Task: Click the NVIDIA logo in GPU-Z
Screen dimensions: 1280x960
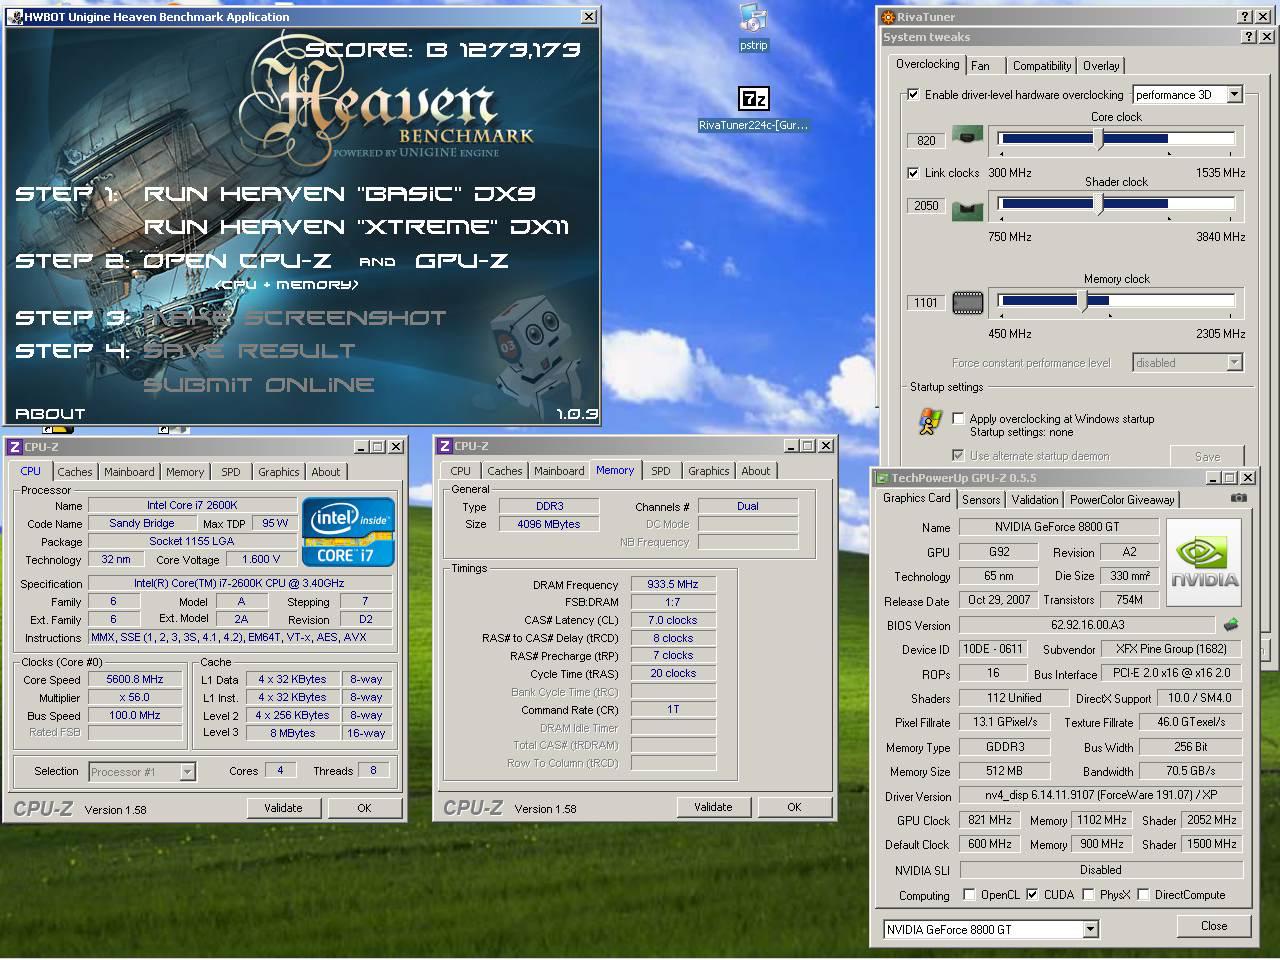Action: 1204,562
